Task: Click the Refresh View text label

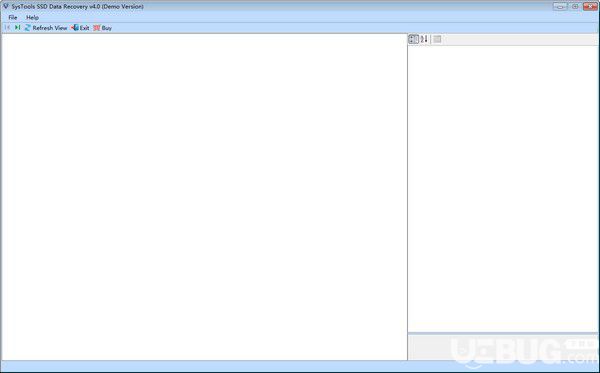Action: 50,28
